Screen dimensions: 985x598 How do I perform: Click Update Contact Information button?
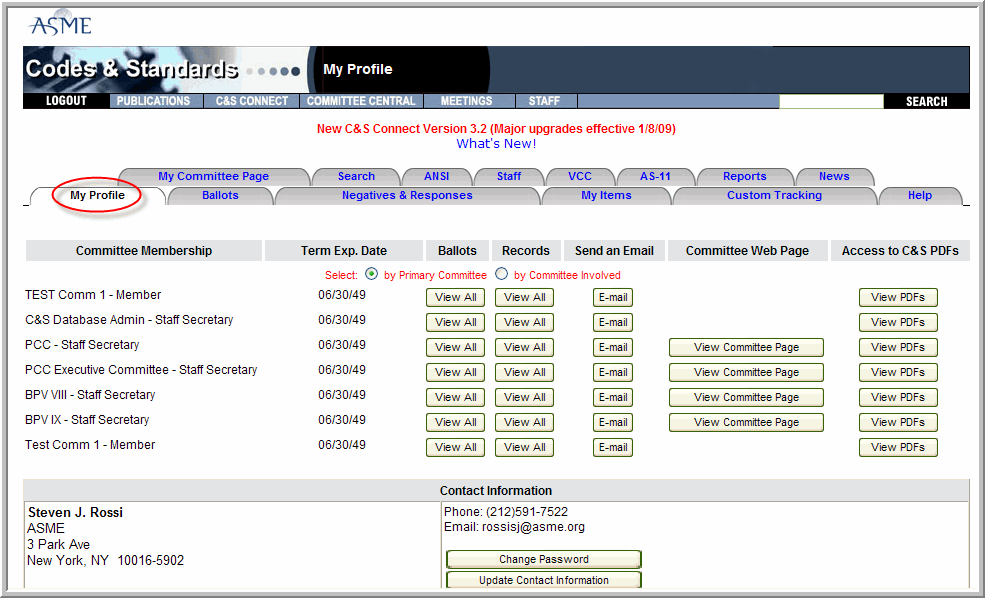click(x=544, y=580)
